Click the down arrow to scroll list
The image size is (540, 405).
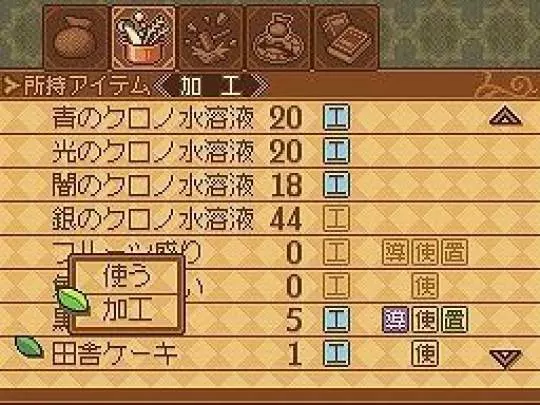pyautogui.click(x=506, y=359)
